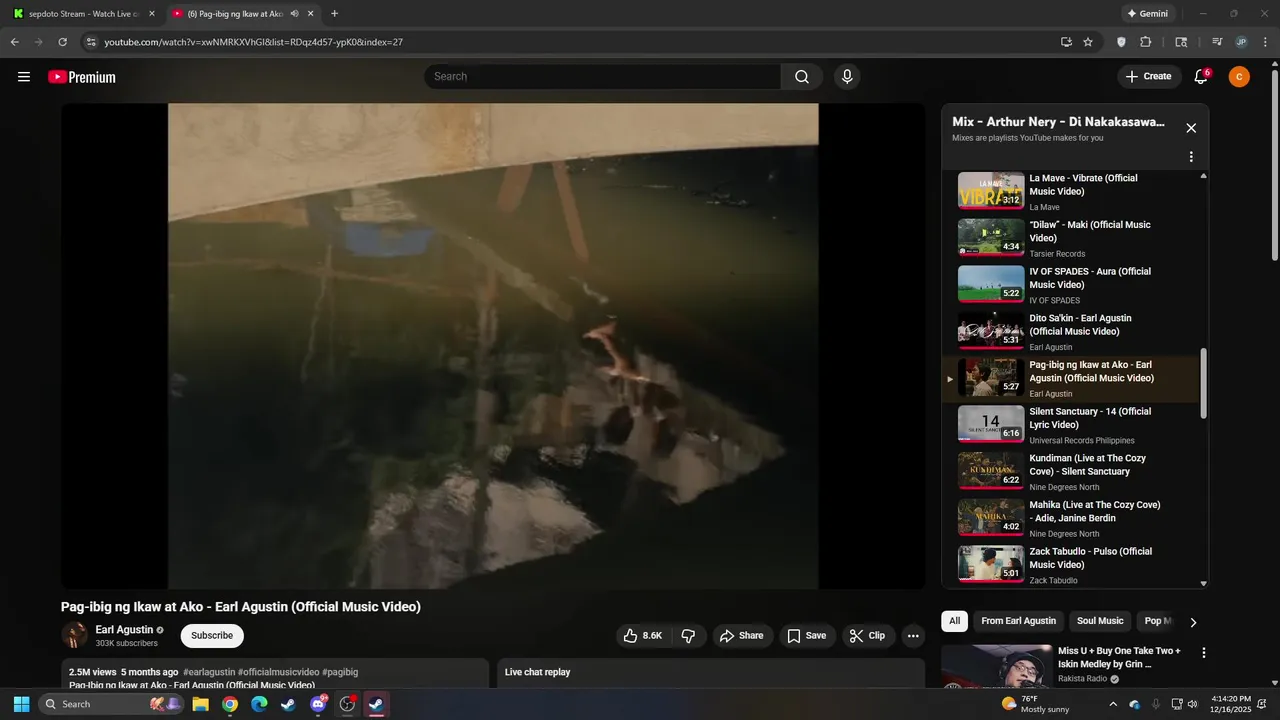
Task: Click the Chrome taskbar icon
Action: click(230, 704)
